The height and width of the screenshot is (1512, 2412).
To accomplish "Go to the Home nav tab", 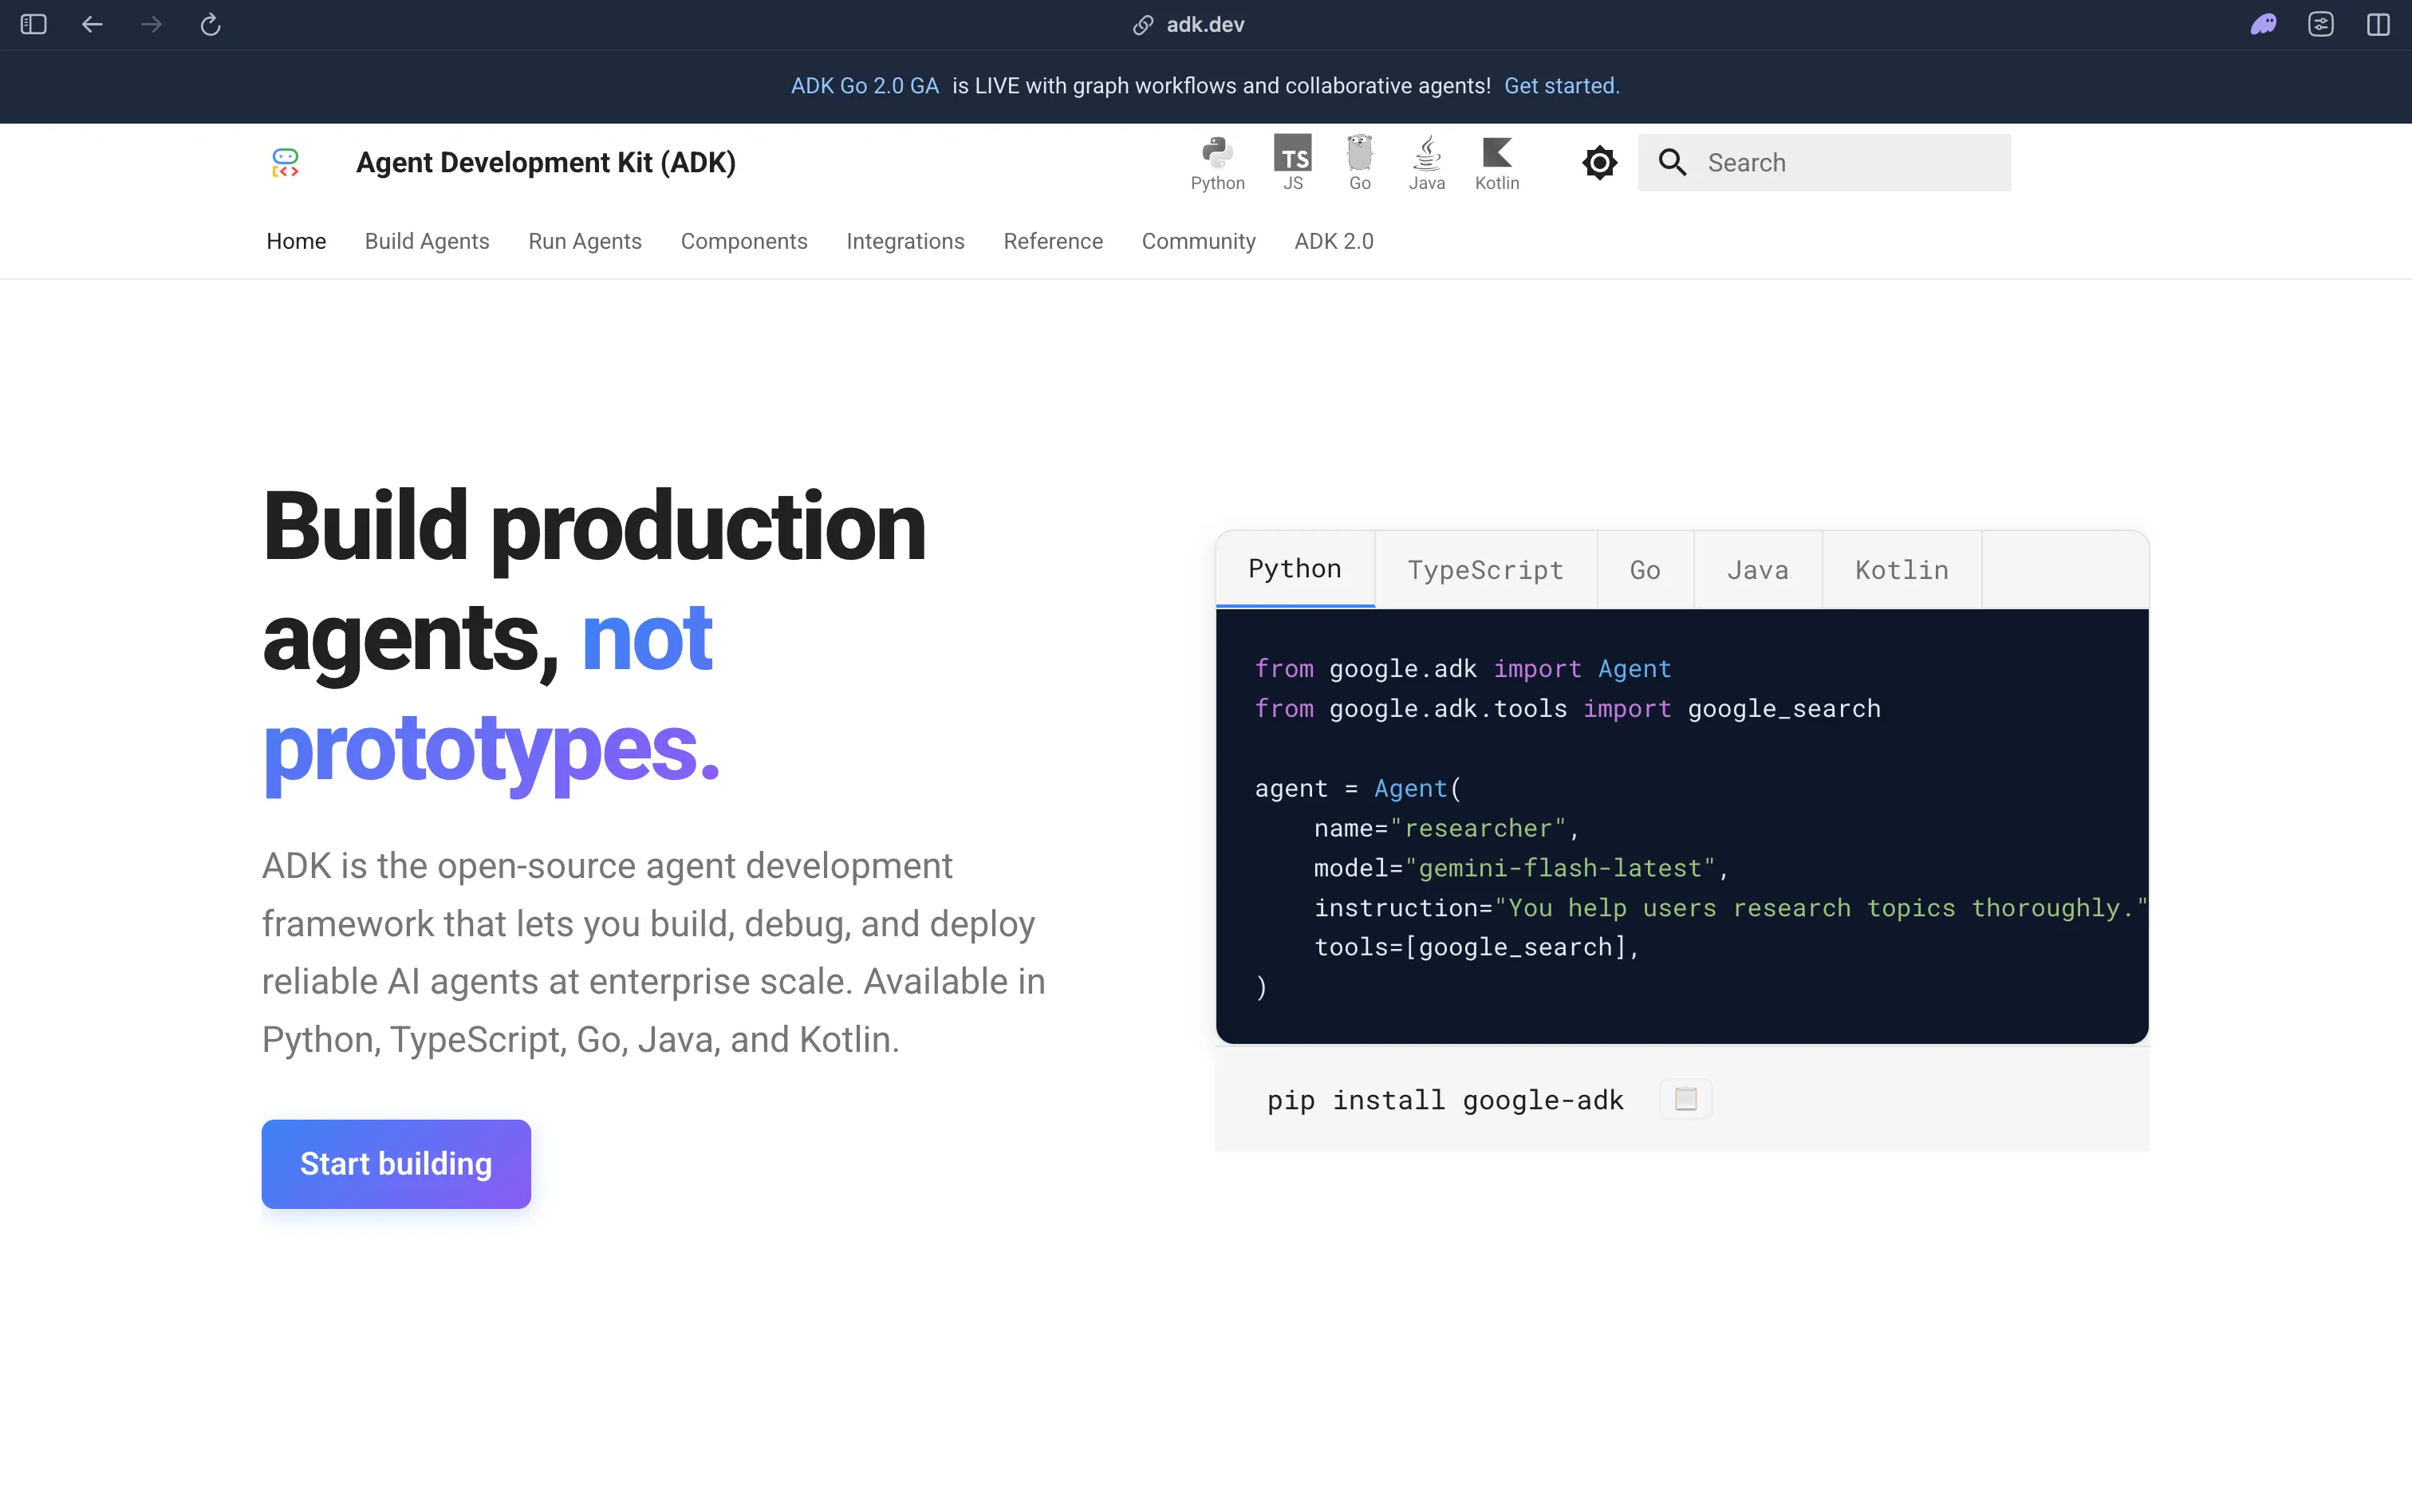I will pos(296,241).
